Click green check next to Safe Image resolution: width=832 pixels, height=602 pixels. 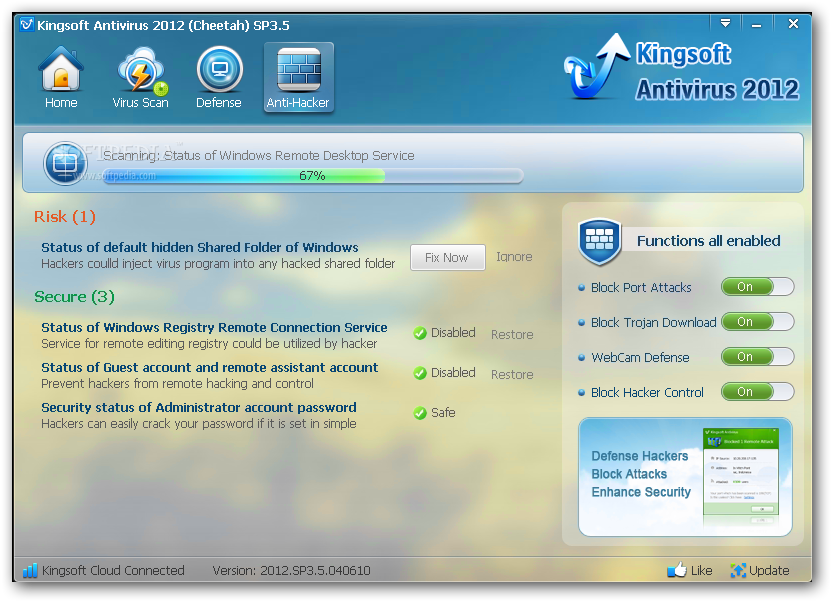coord(420,413)
